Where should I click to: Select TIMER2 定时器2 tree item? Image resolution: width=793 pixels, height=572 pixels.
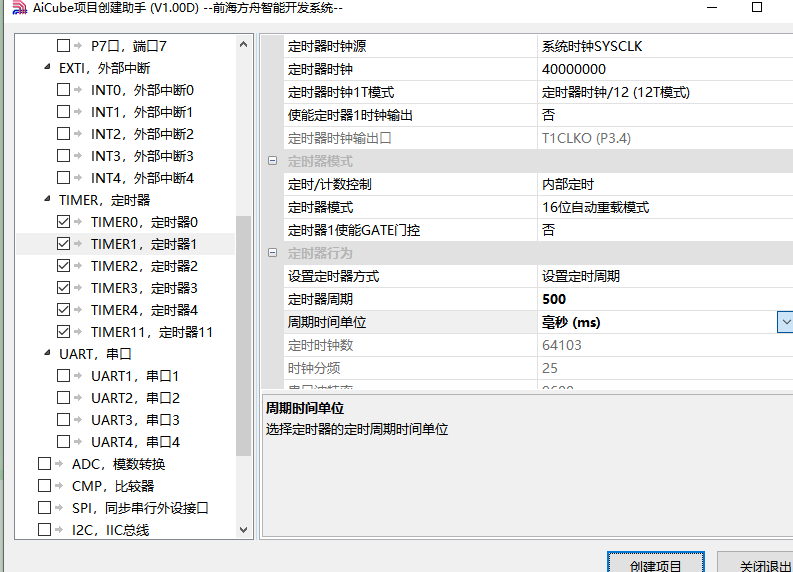tap(144, 266)
